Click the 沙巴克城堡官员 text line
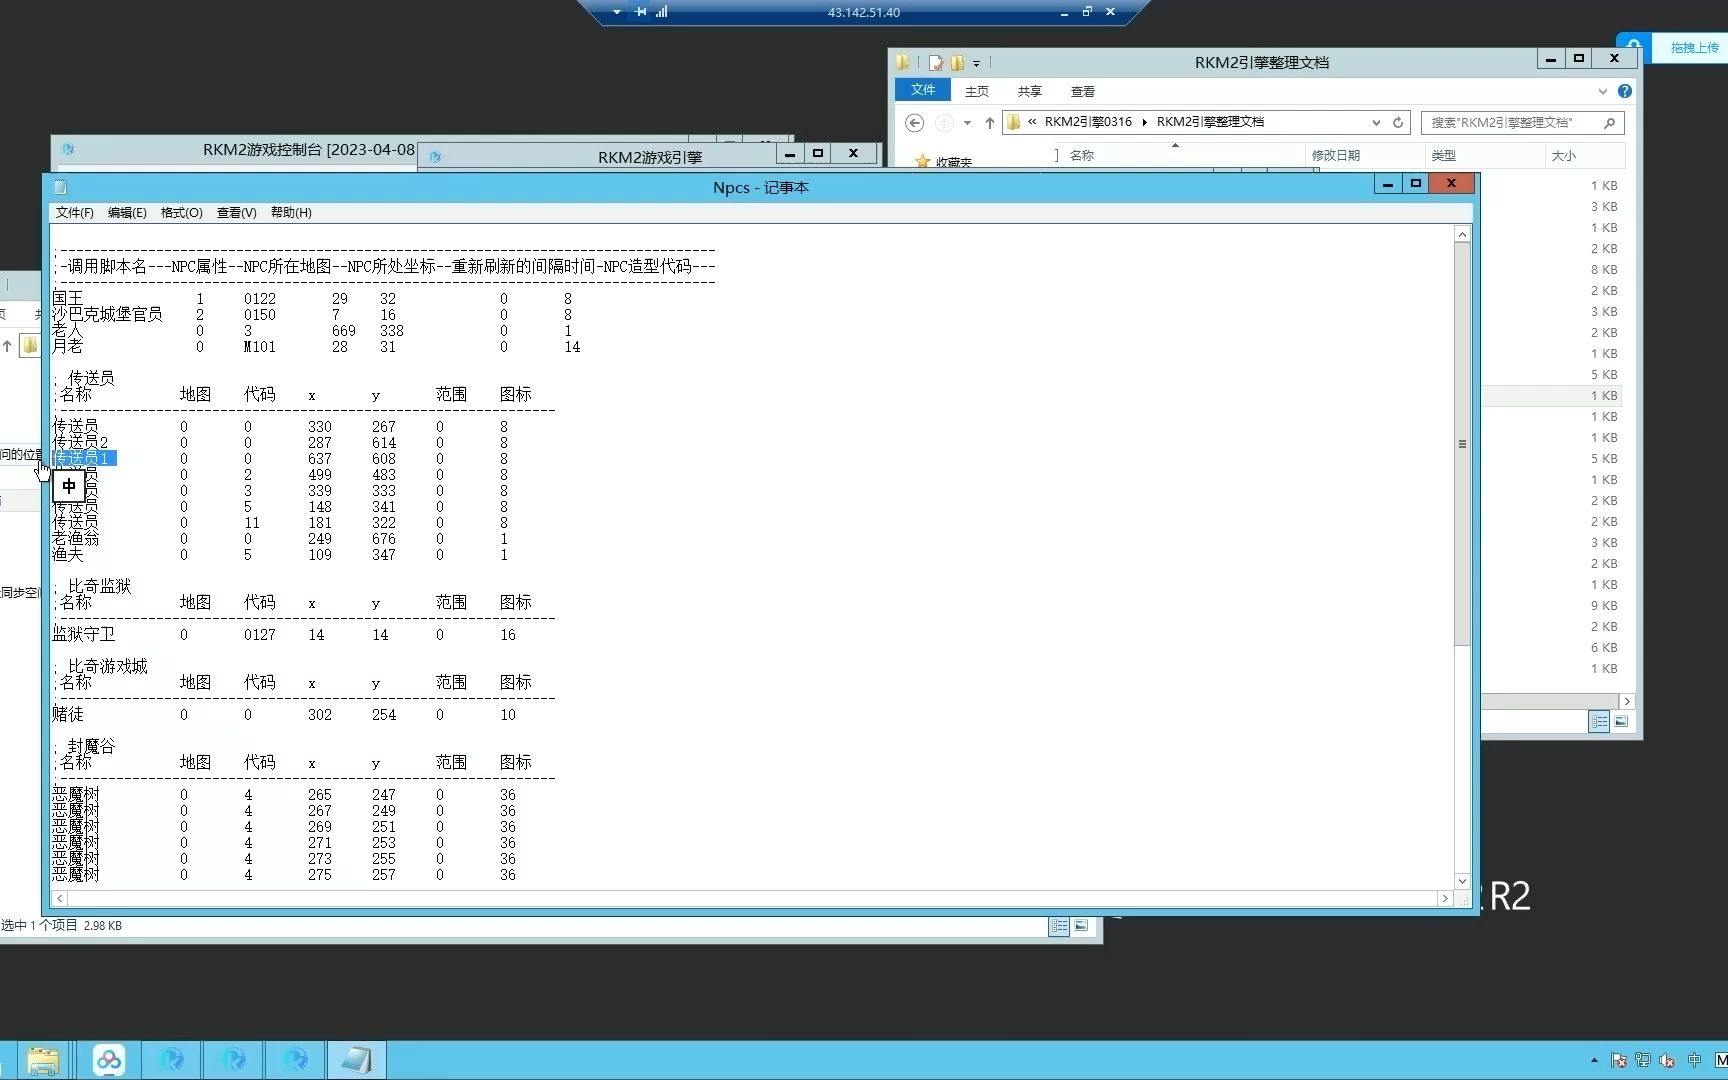 pos(107,314)
